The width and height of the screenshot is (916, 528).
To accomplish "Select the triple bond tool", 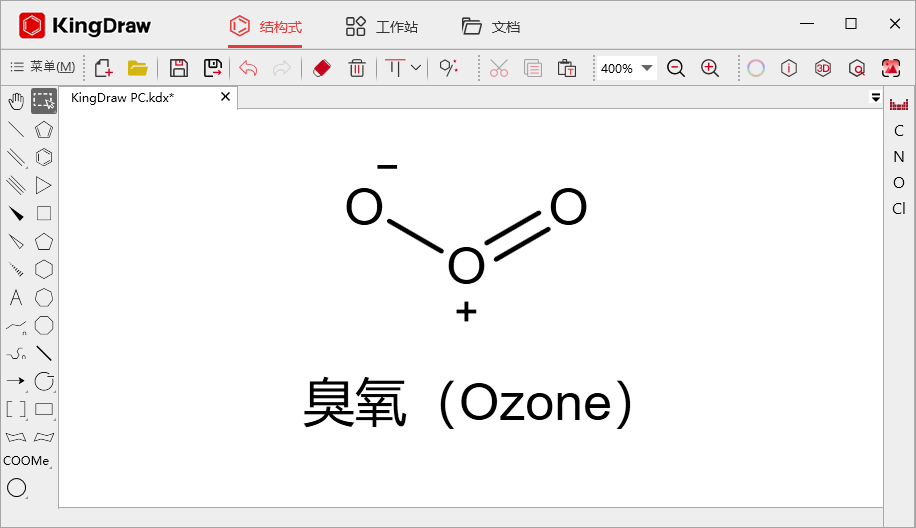I will pyautogui.click(x=16, y=185).
